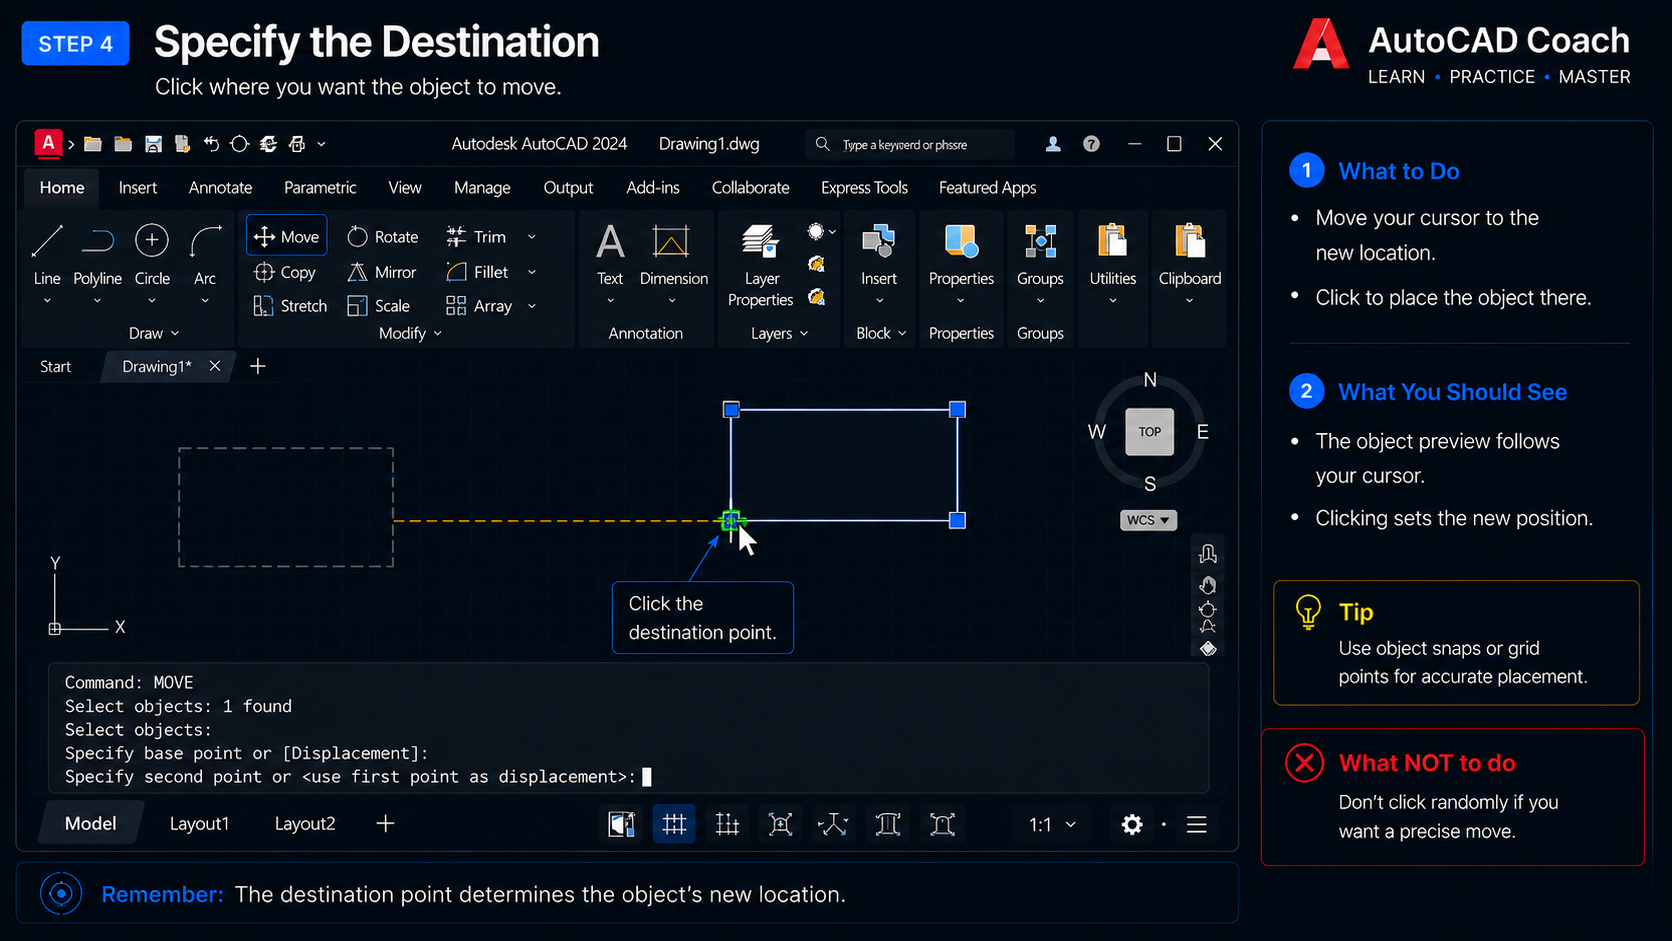Viewport: 1672px width, 941px height.
Task: Add a new layout with plus button
Action: click(385, 823)
